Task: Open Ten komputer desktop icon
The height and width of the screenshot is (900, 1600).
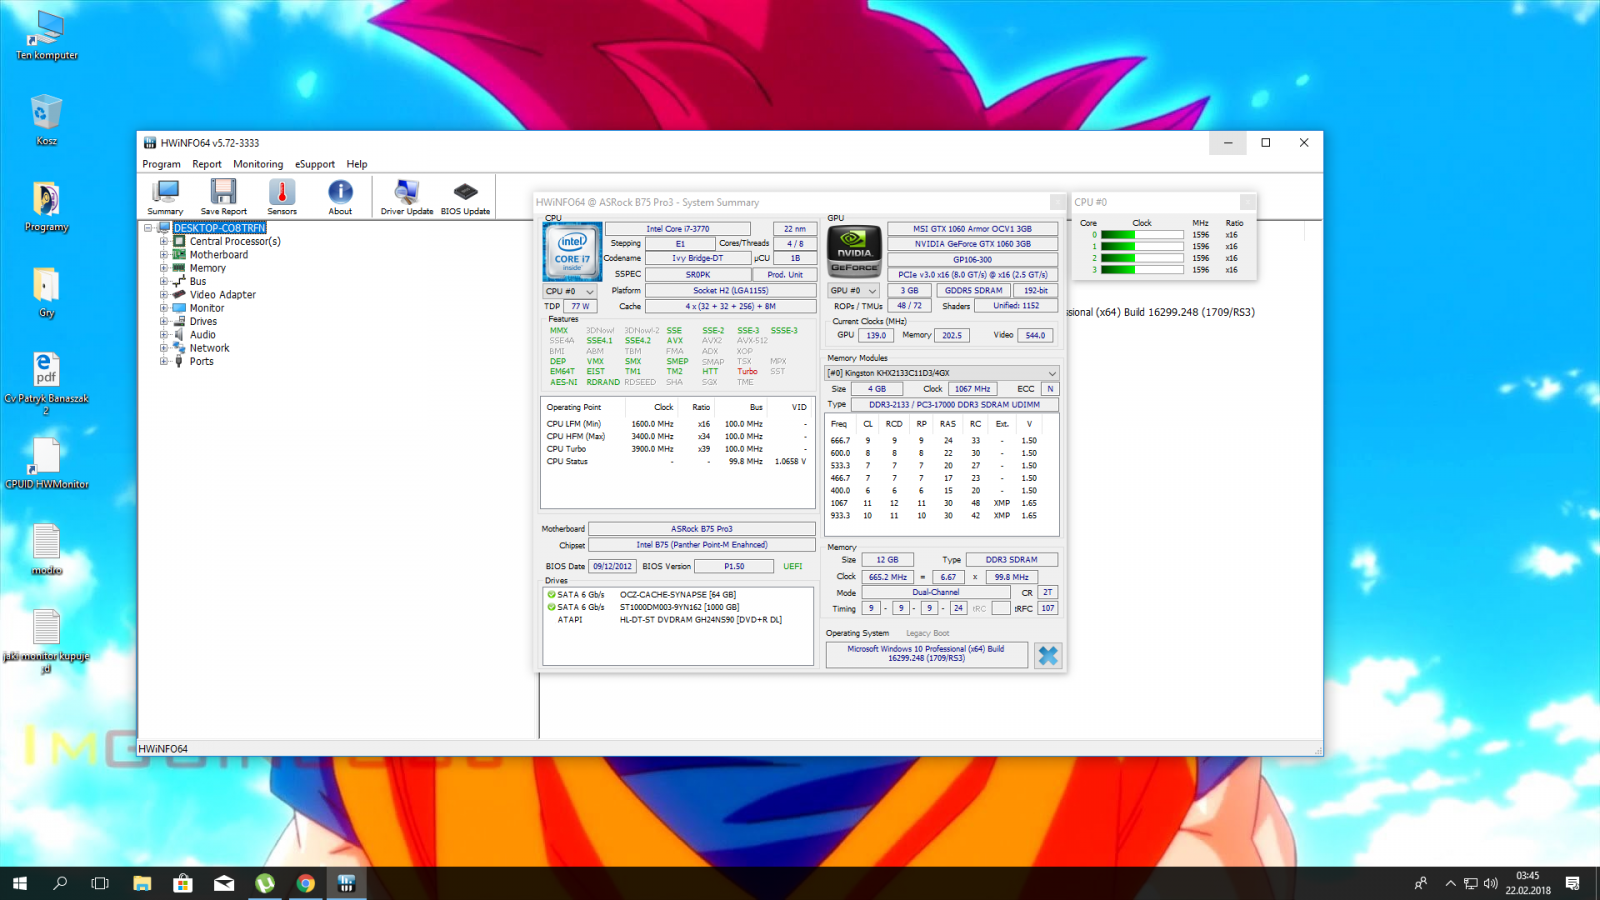Action: coord(47,36)
